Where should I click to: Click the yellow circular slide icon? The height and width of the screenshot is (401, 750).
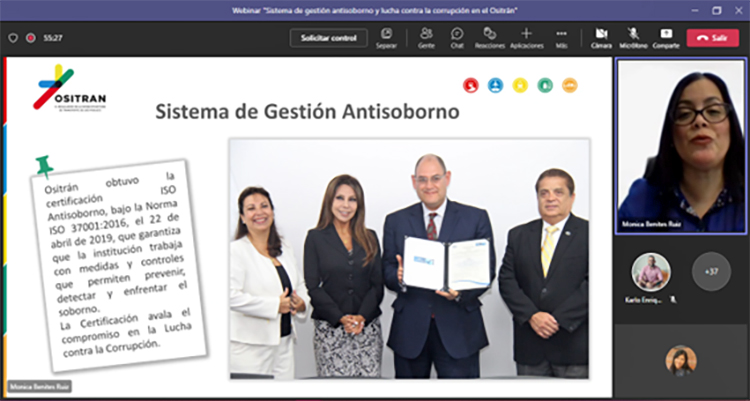(x=520, y=86)
